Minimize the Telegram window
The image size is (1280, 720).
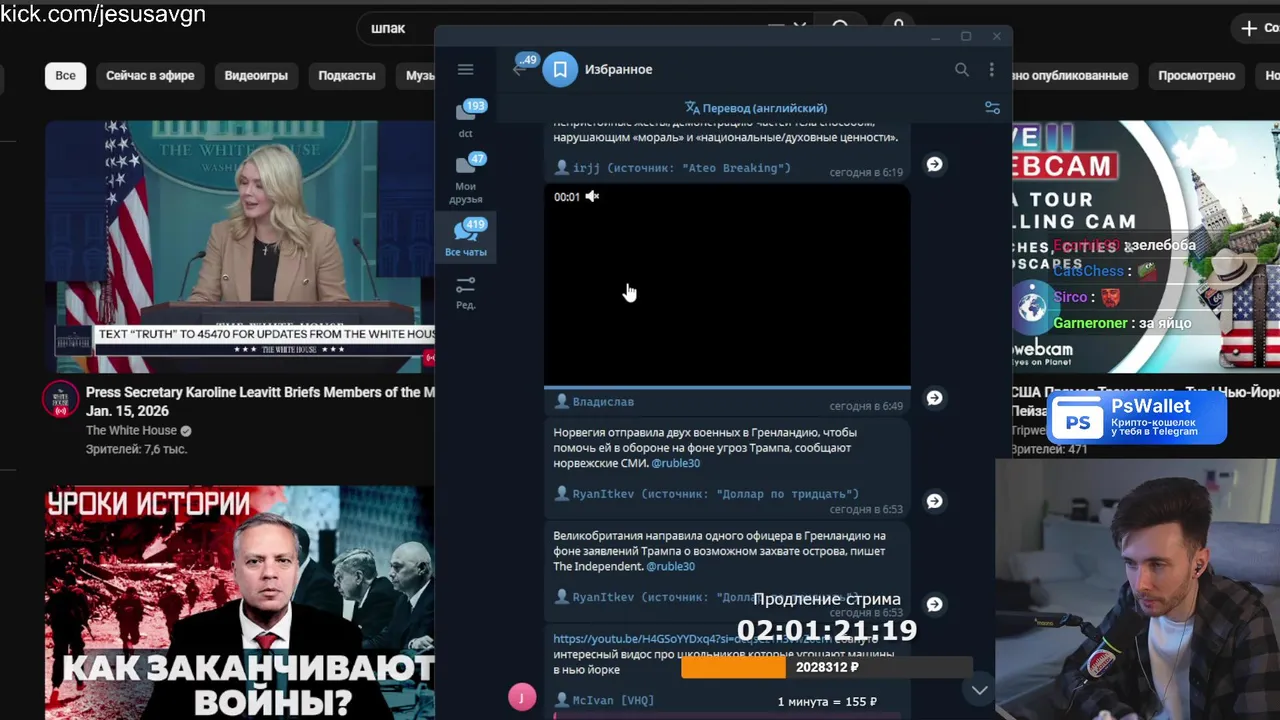tap(936, 37)
